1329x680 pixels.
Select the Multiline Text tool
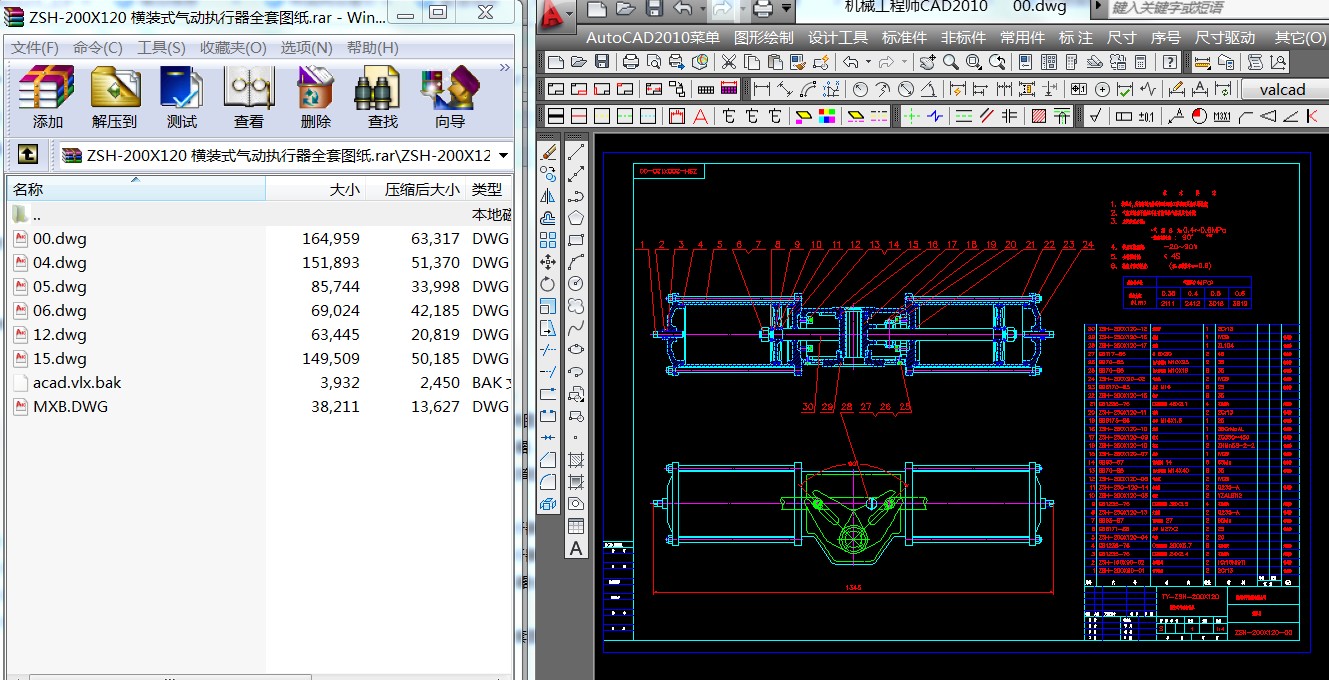(576, 548)
